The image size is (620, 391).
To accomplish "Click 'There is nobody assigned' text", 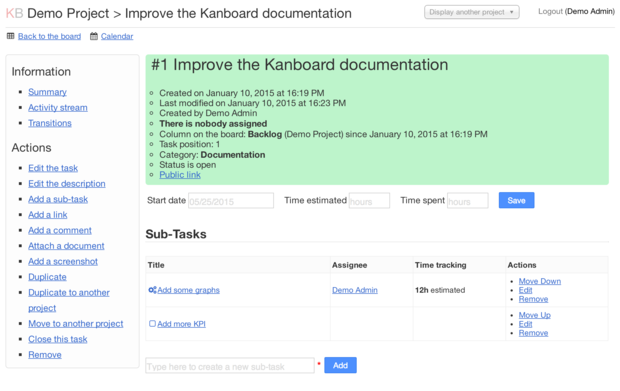I will (213, 124).
